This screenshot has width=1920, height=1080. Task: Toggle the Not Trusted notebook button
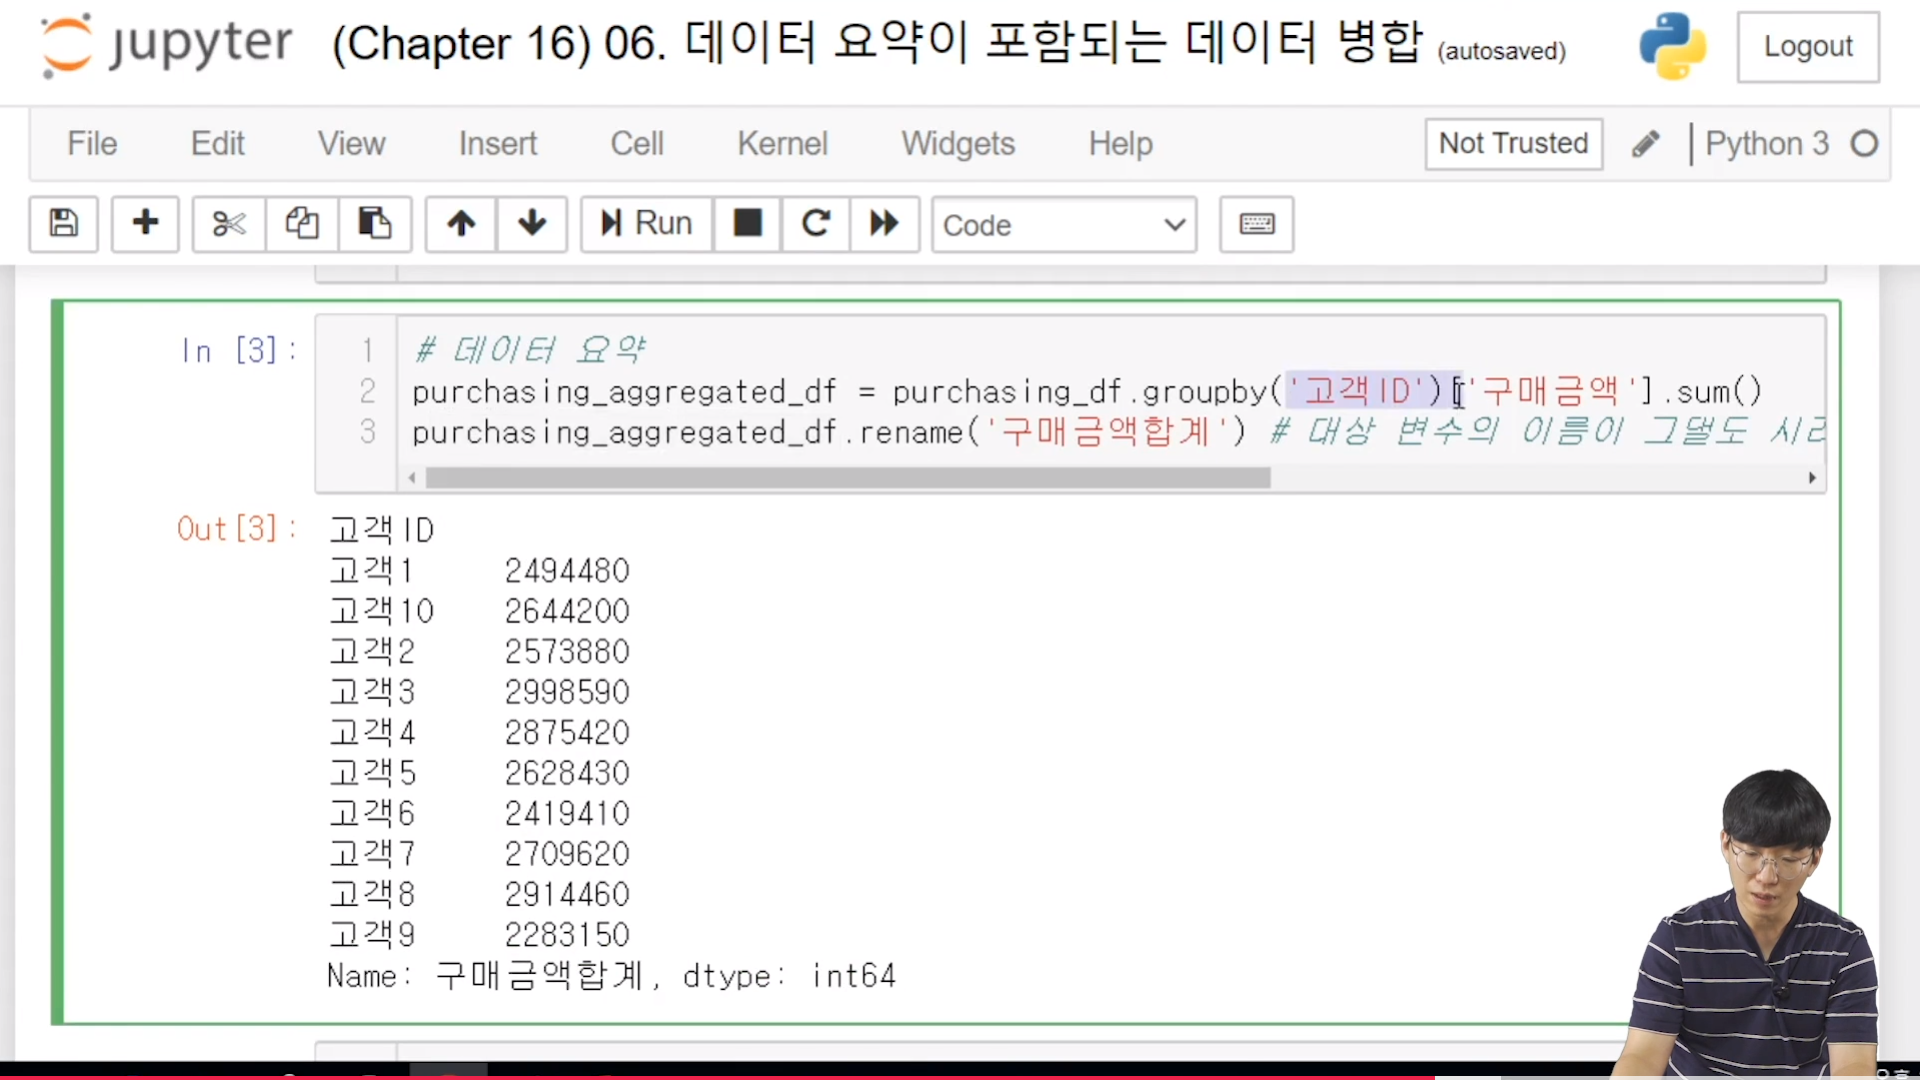click(1513, 144)
